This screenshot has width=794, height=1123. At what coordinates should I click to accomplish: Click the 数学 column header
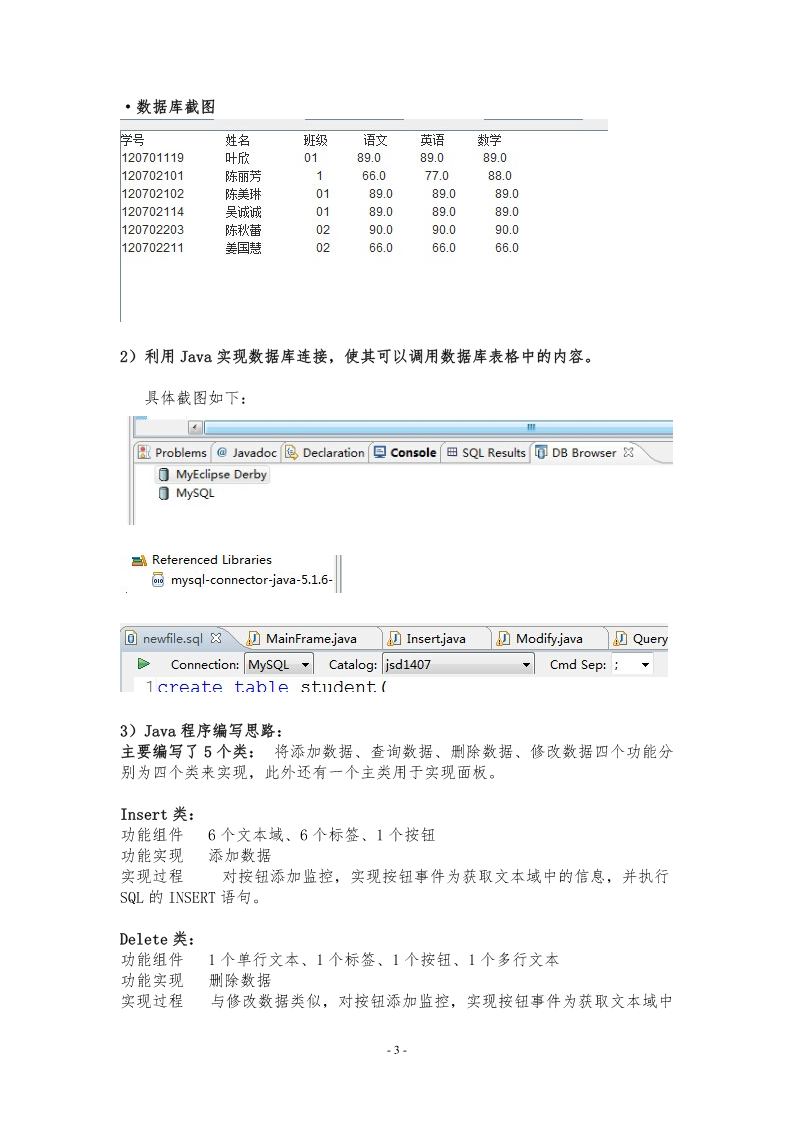(490, 140)
